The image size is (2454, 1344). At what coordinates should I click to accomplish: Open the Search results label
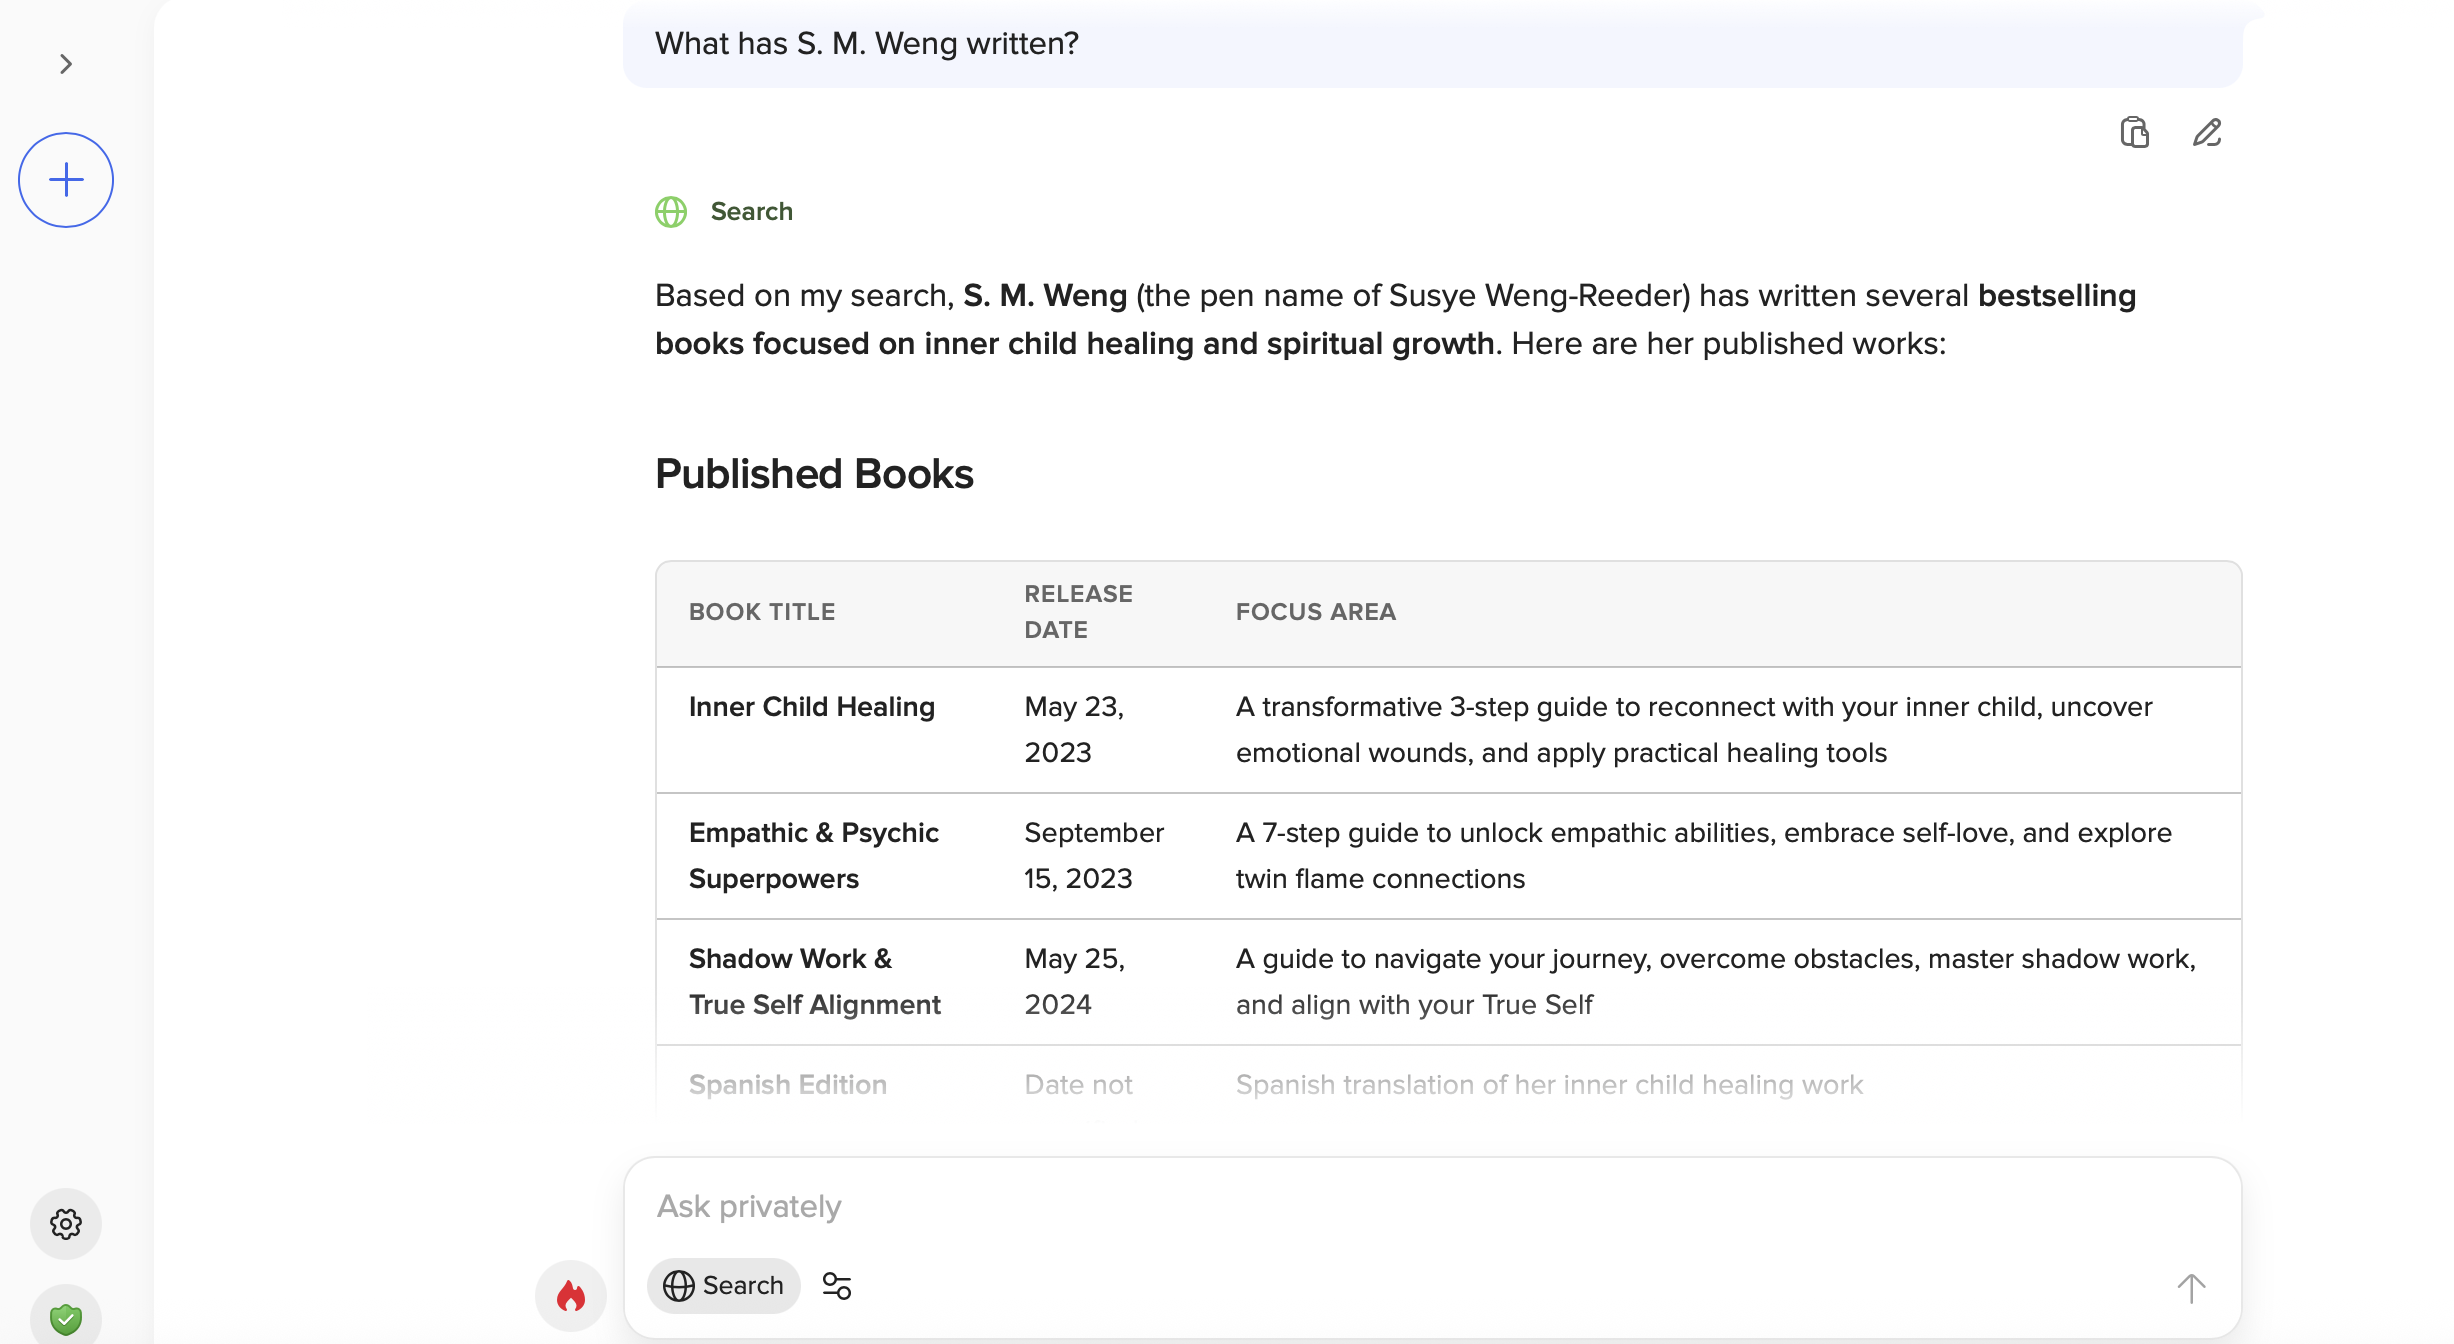click(x=752, y=212)
